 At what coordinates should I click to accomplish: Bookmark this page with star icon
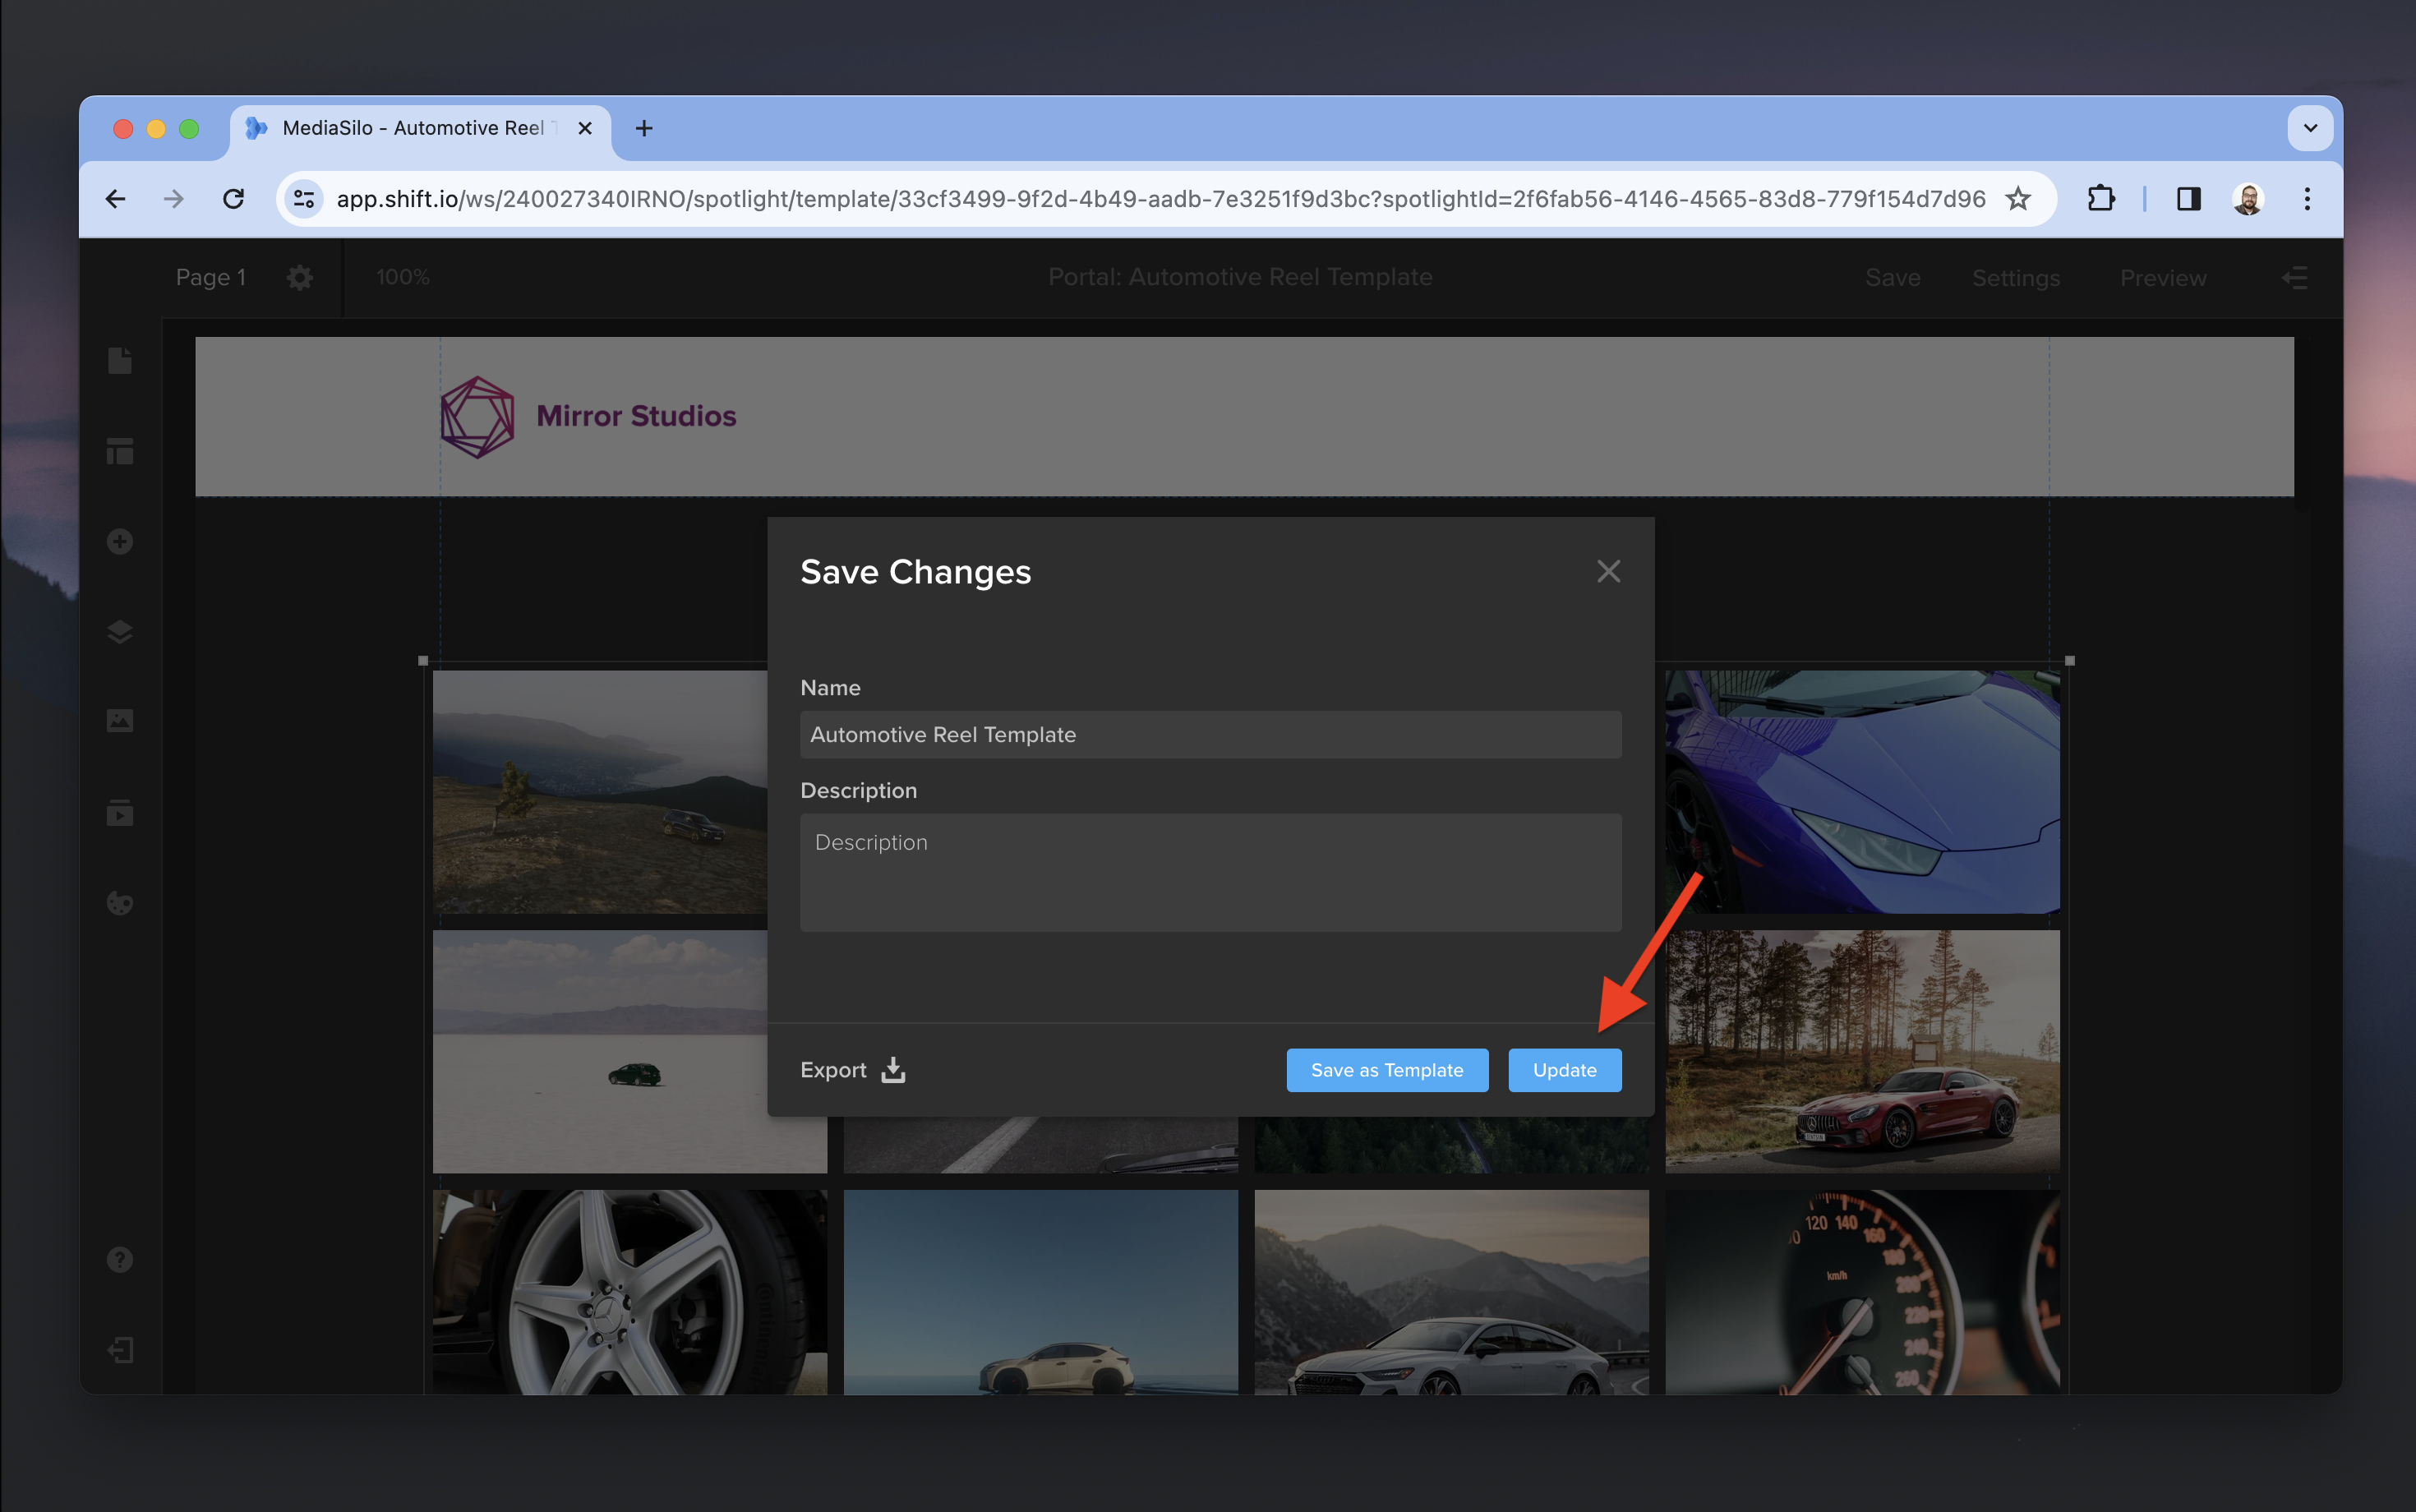coord(2017,199)
